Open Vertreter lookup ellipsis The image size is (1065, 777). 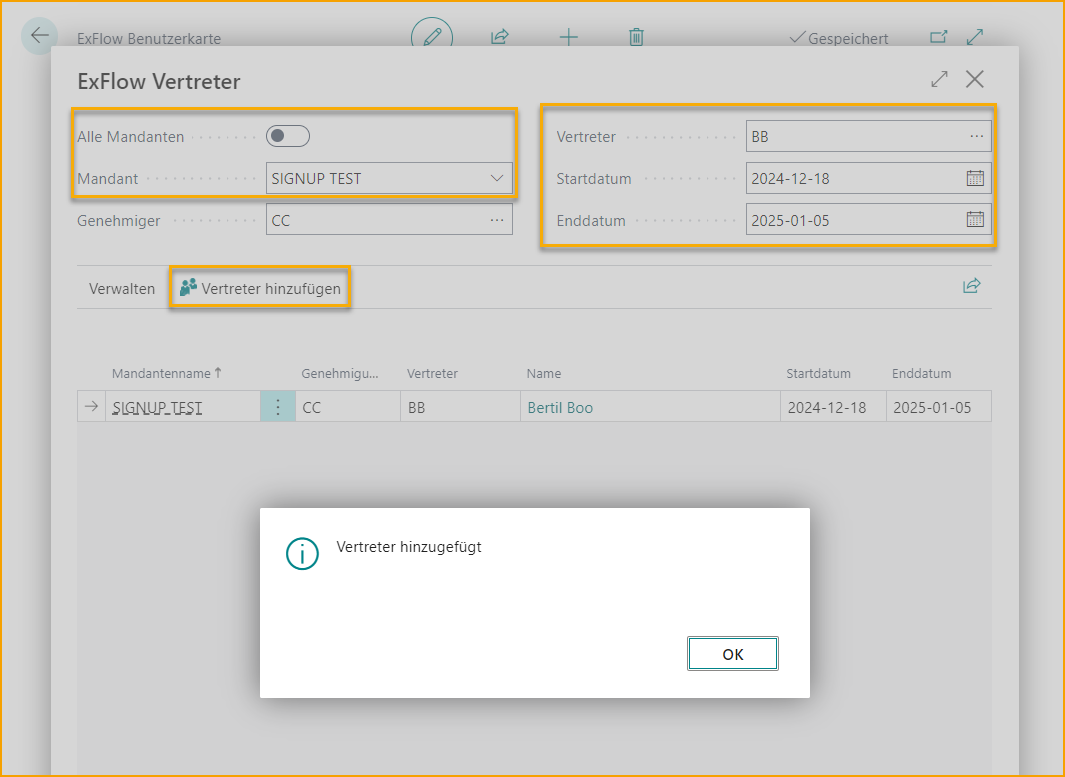tap(976, 137)
